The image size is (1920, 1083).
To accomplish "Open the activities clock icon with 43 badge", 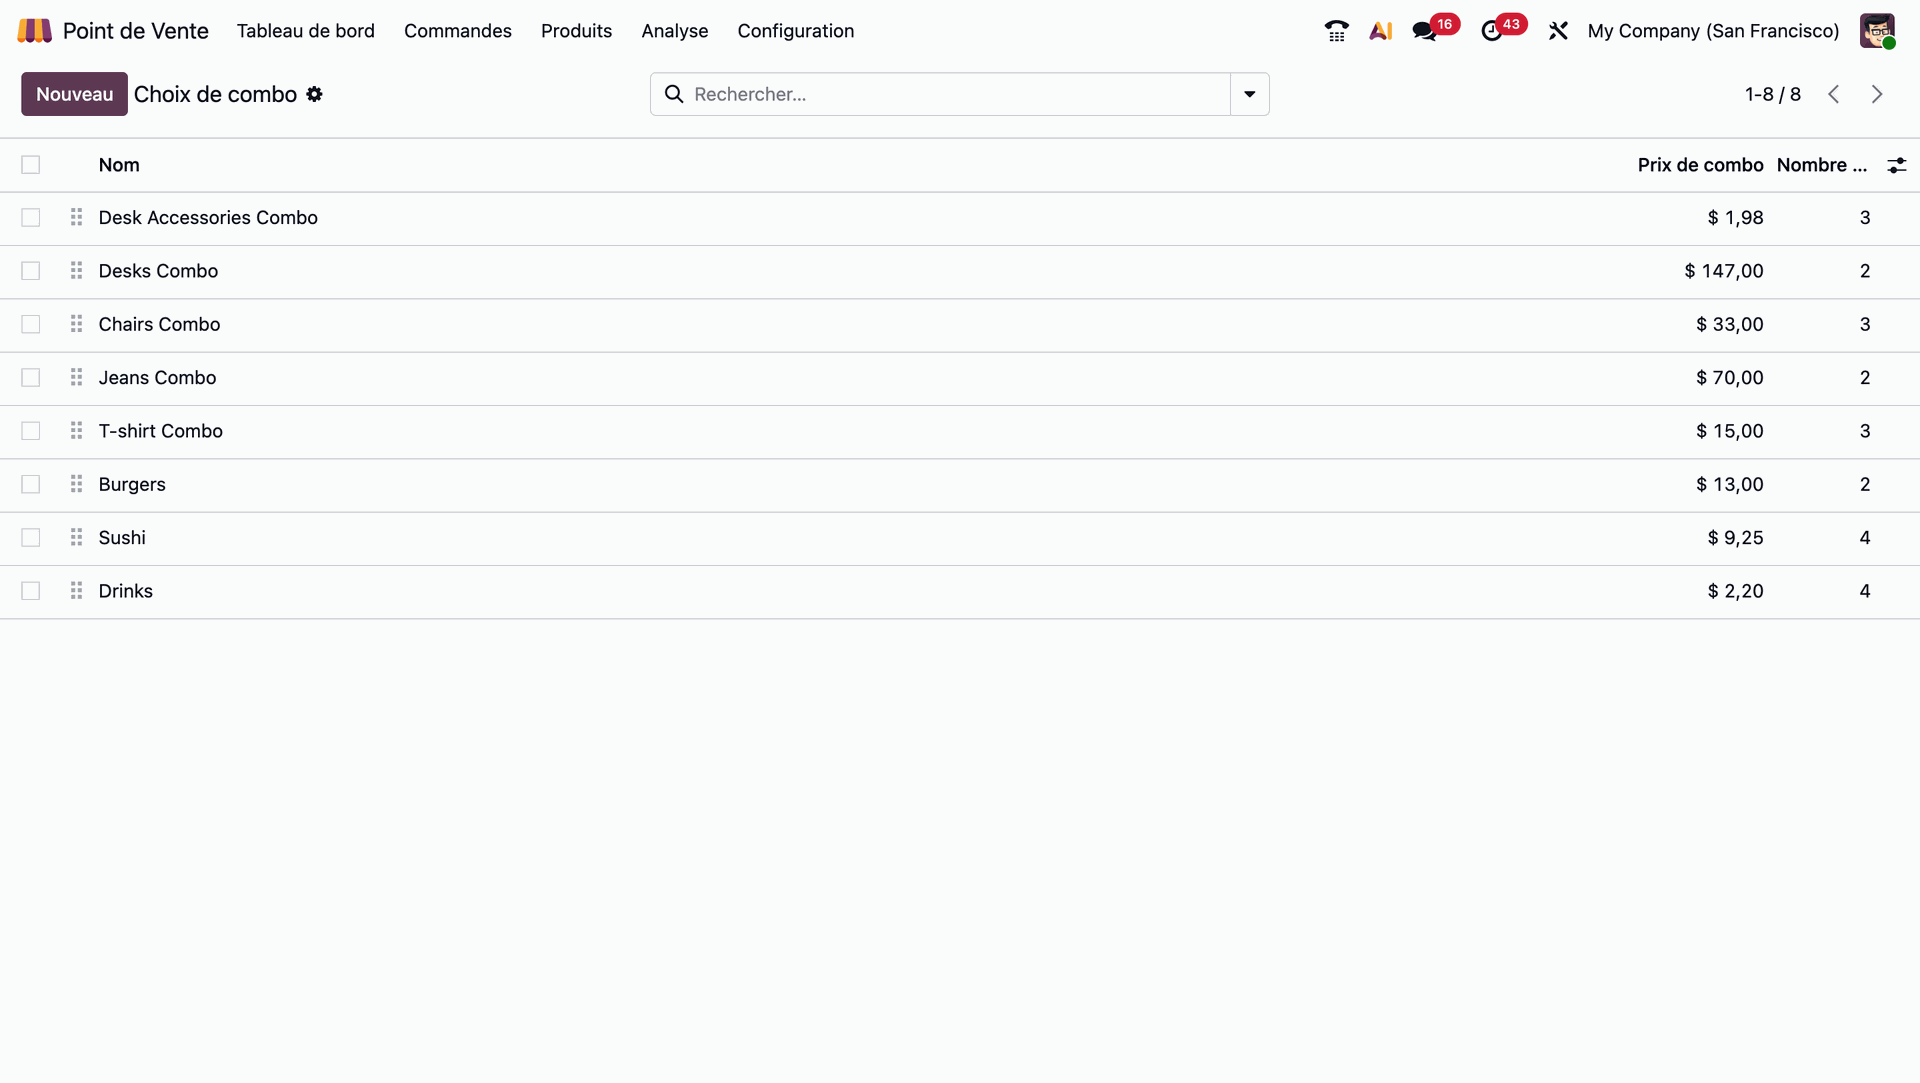I will (1492, 31).
